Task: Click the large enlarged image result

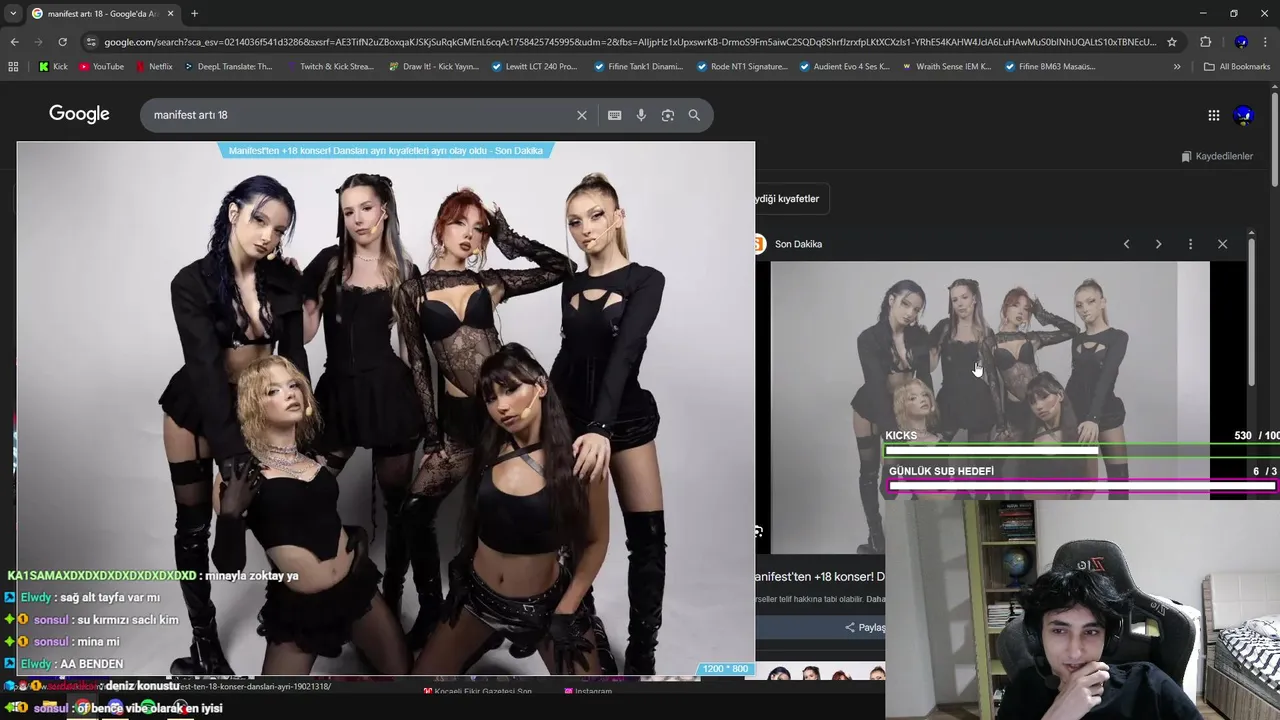Action: (386, 408)
